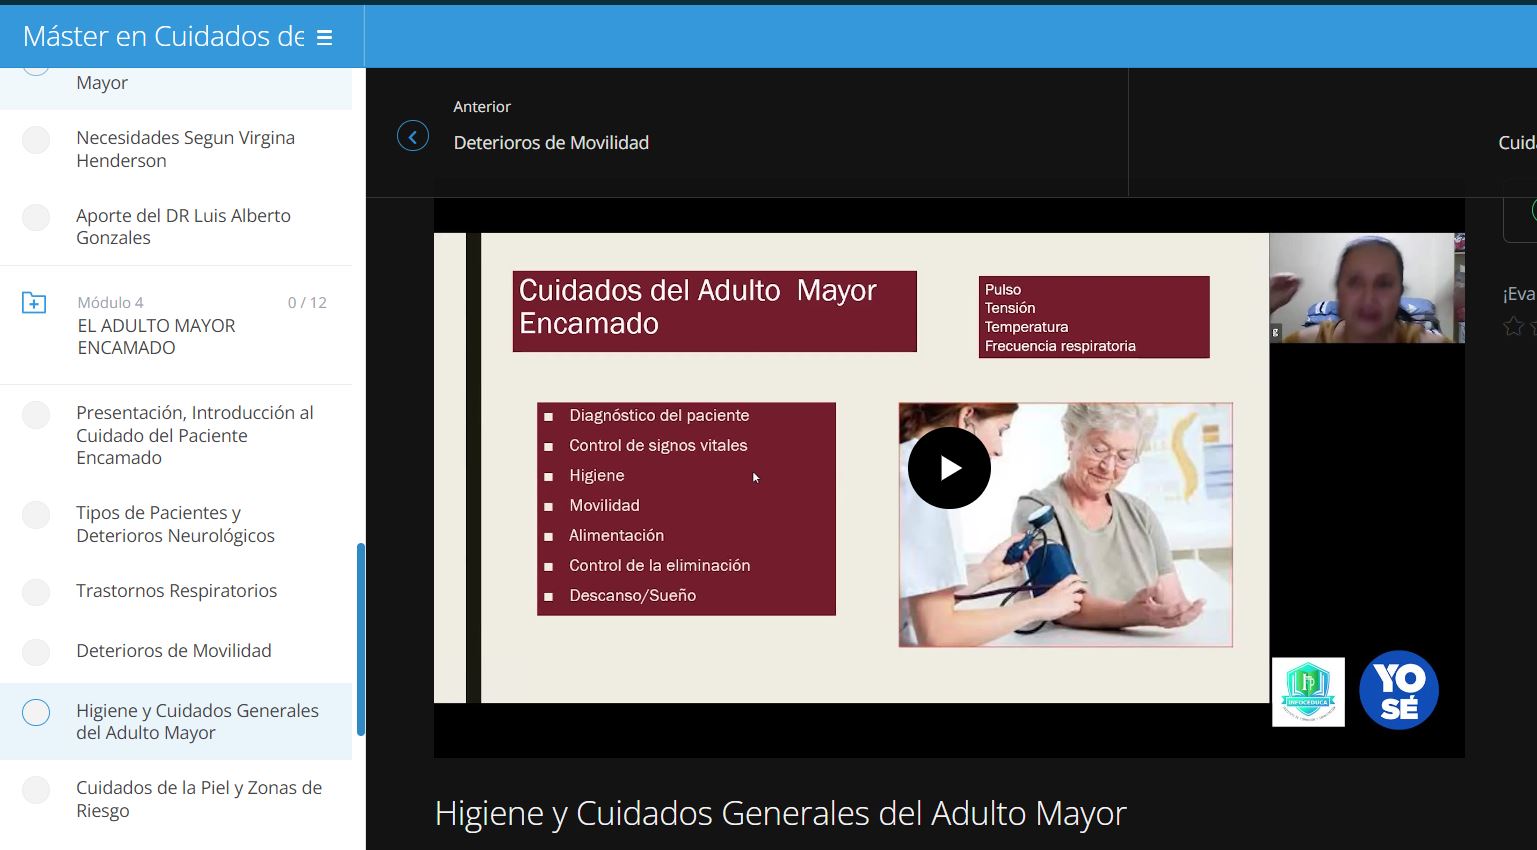Go to Anterior Deterioros de Movilidad link
This screenshot has width=1537, height=850.
click(551, 143)
